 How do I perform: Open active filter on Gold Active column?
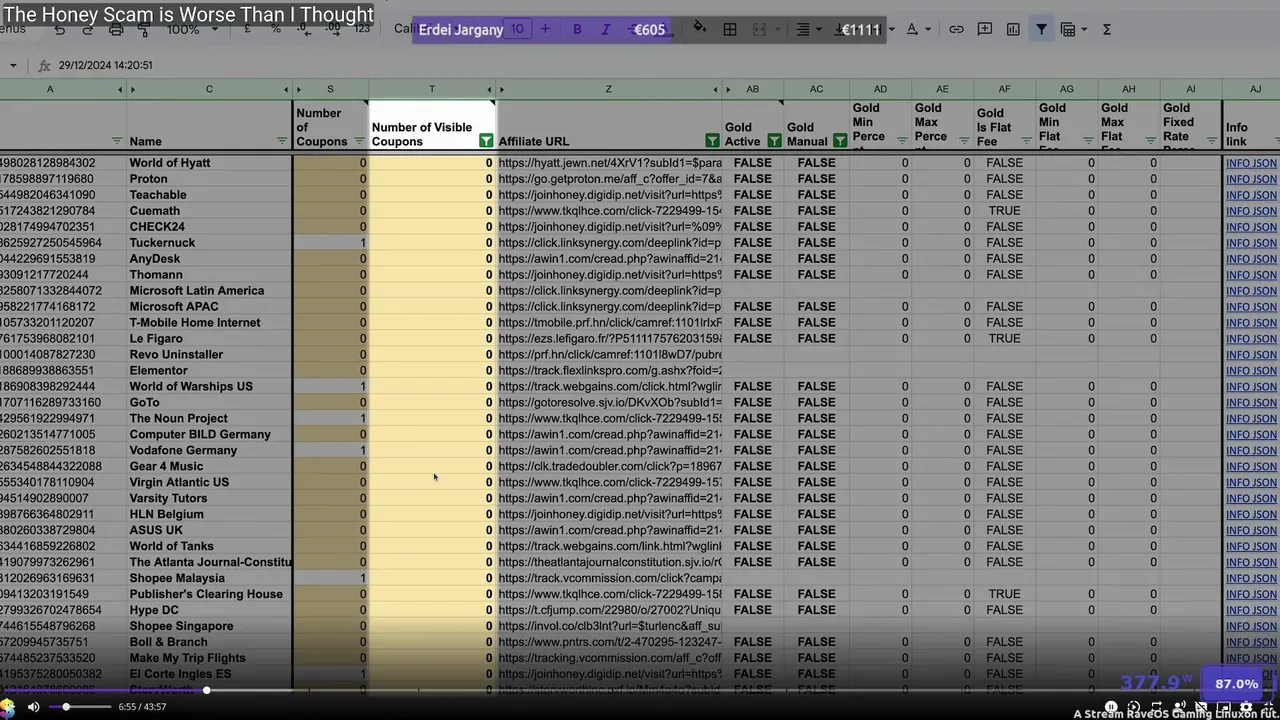(774, 141)
